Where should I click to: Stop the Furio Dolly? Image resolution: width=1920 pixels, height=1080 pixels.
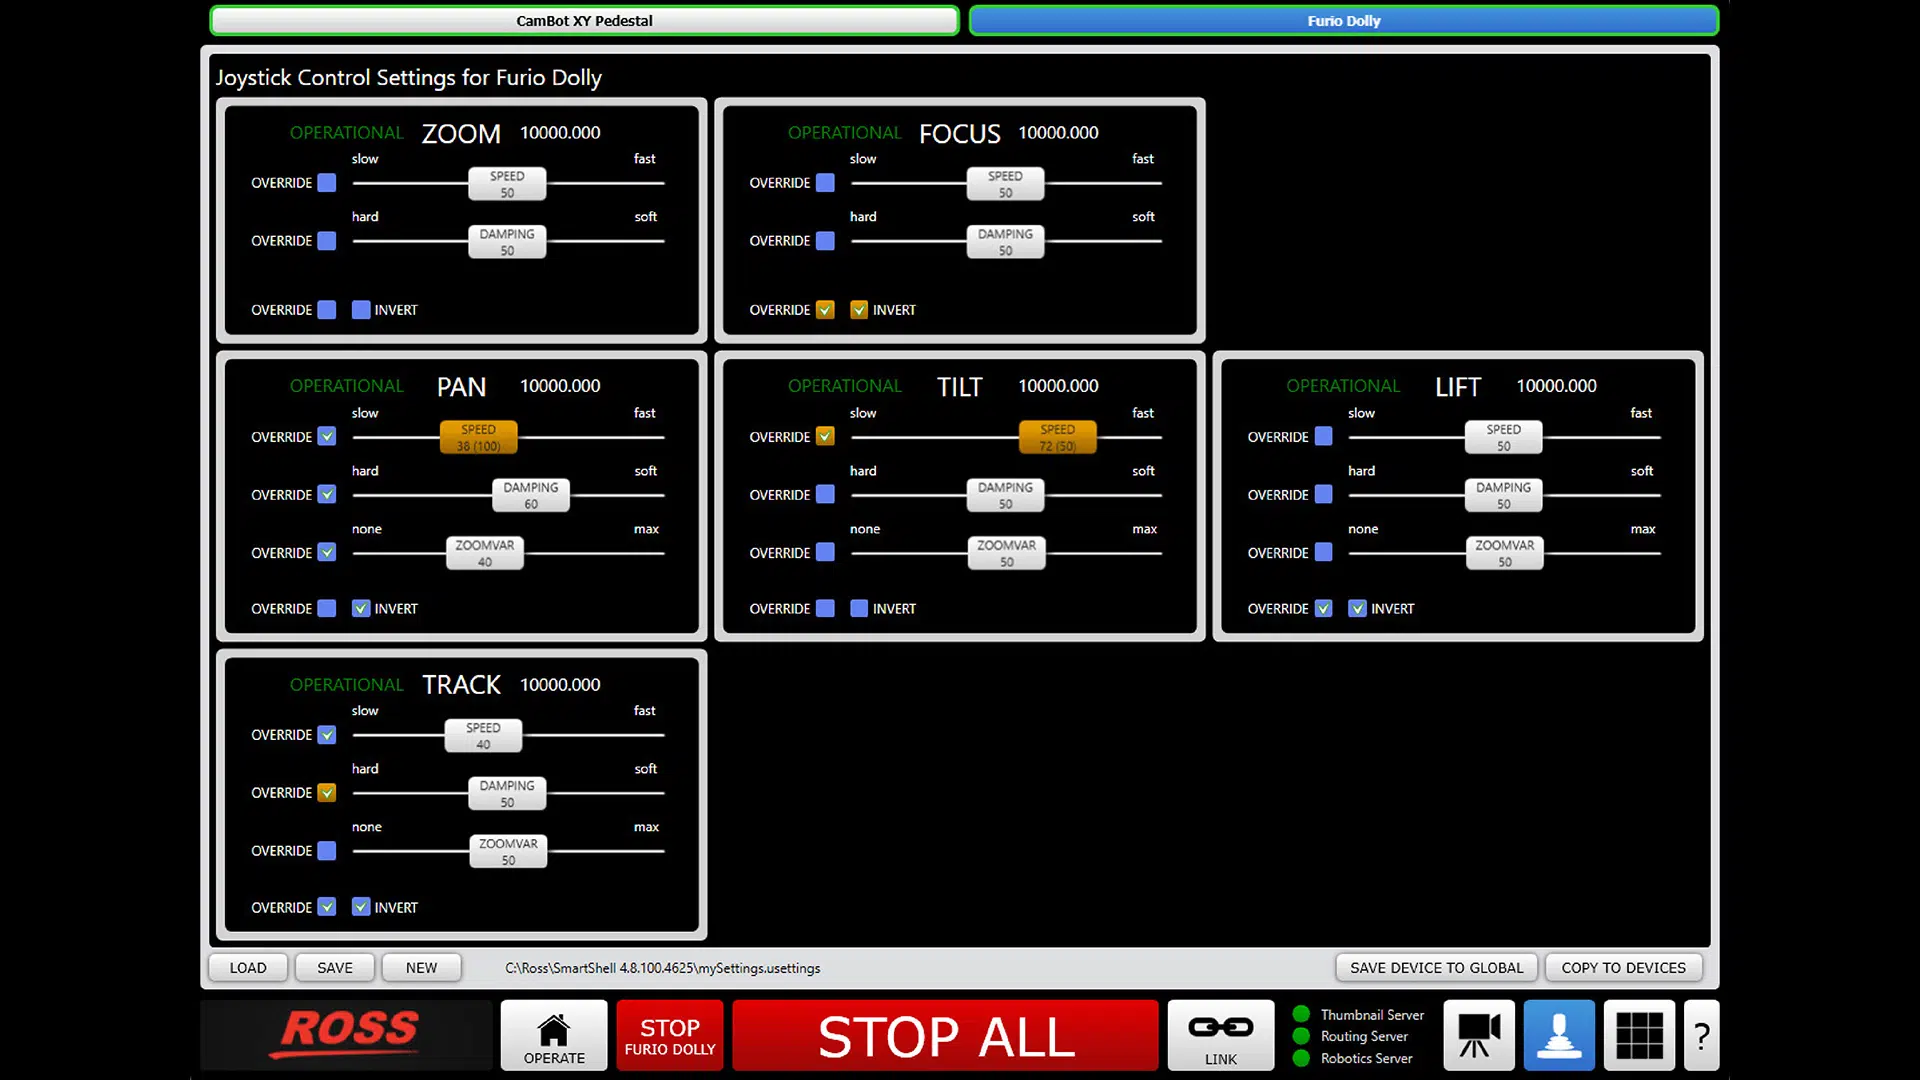click(670, 1036)
